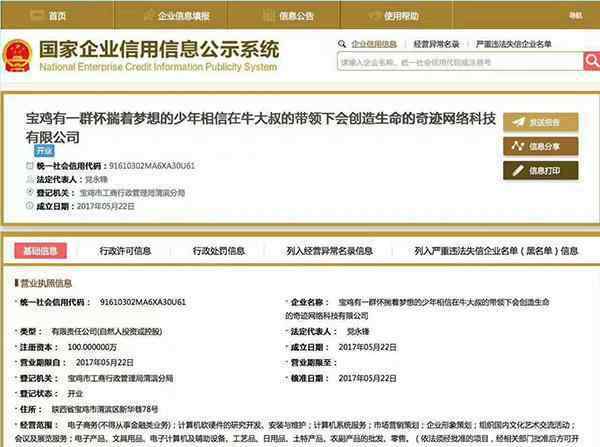The image size is (600, 447).
Task: Switch to the 列入经营异常名录信息 tab
Action: point(329,251)
